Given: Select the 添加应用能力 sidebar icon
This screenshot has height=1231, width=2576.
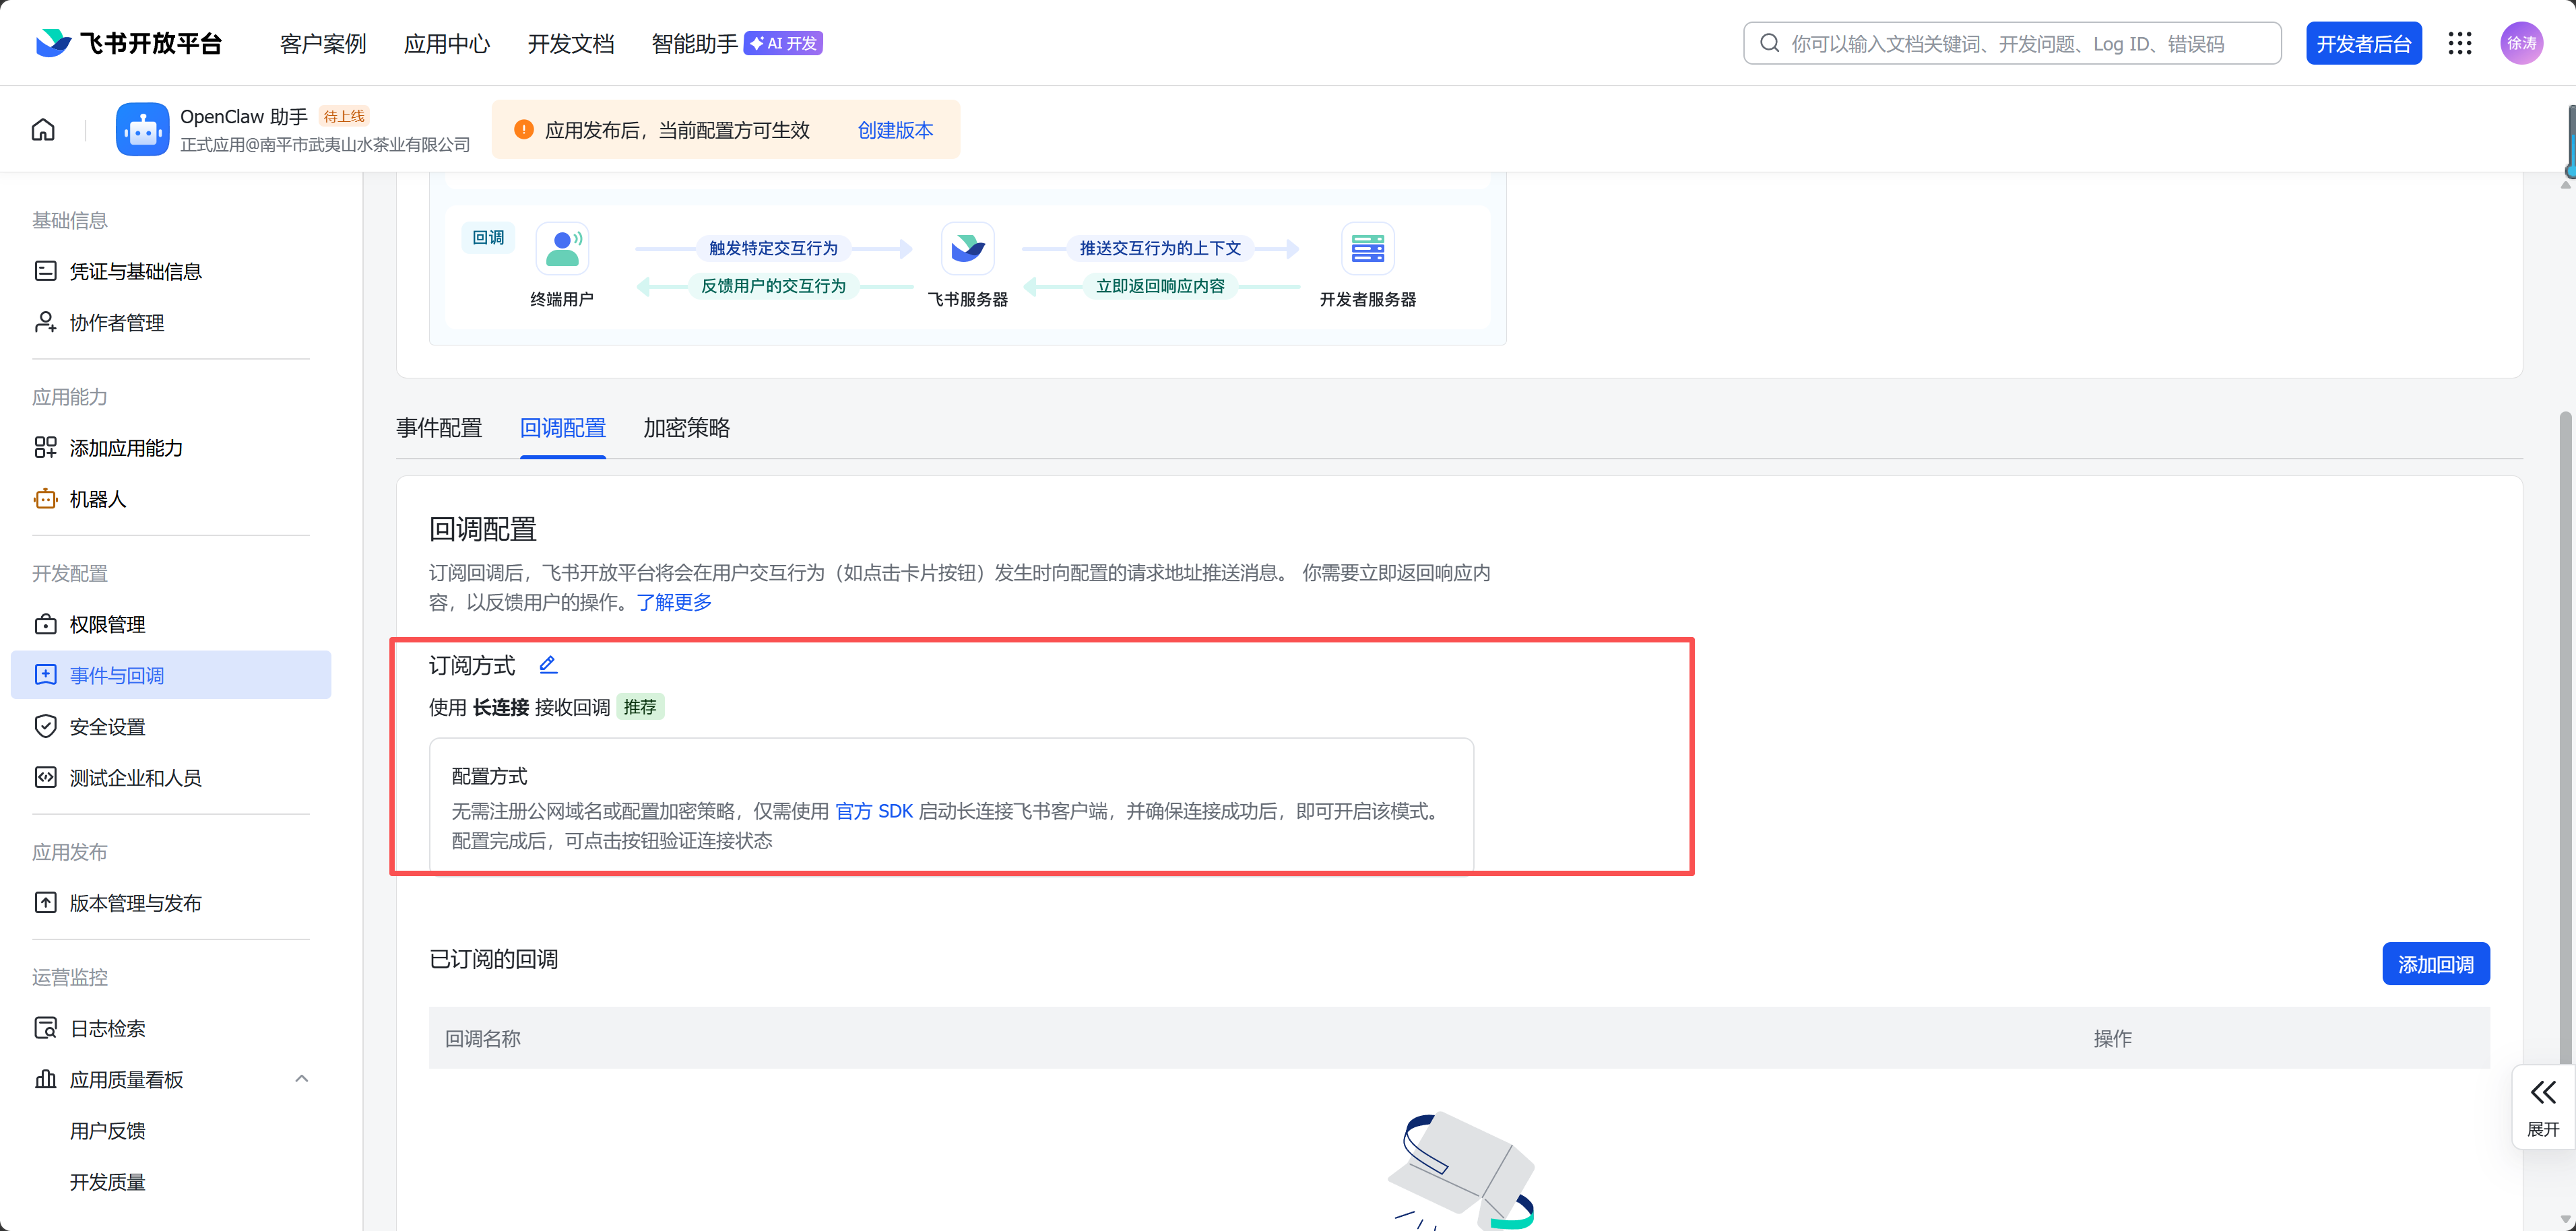Looking at the screenshot, I should 46,447.
